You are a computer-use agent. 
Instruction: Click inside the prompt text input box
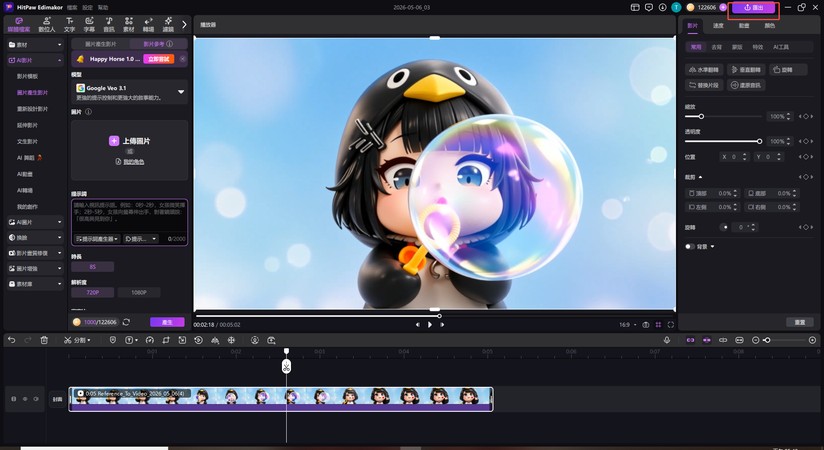click(x=129, y=216)
